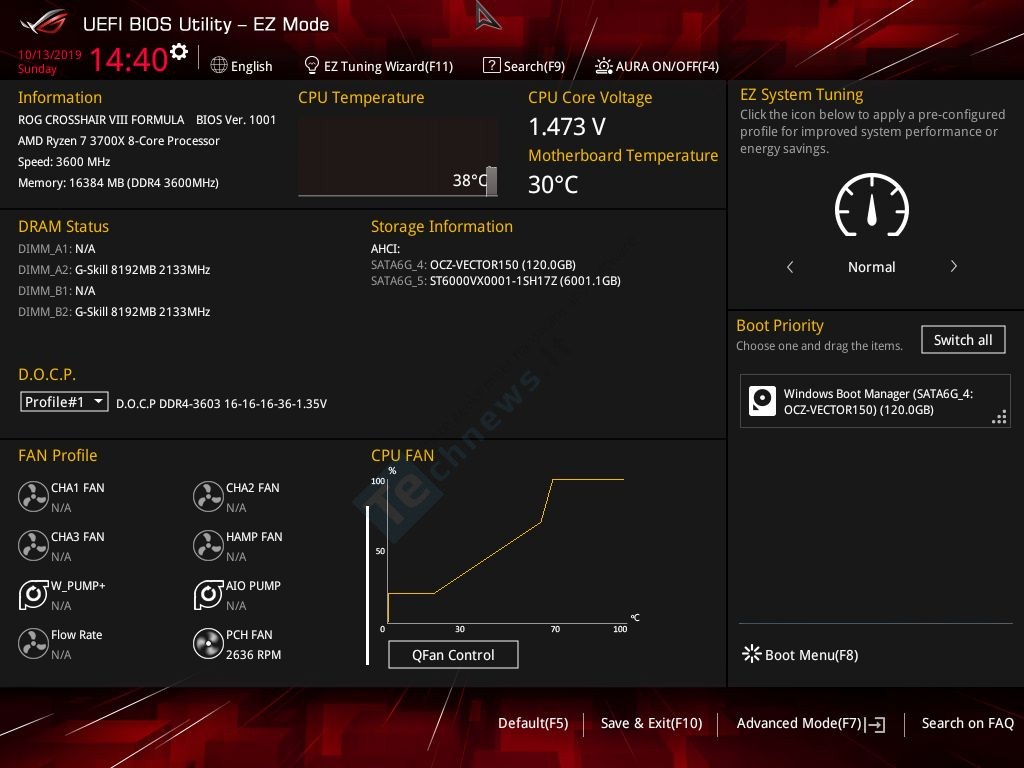Click Save & Exit(F10)
Viewport: 1024px width, 768px height.
click(651, 723)
